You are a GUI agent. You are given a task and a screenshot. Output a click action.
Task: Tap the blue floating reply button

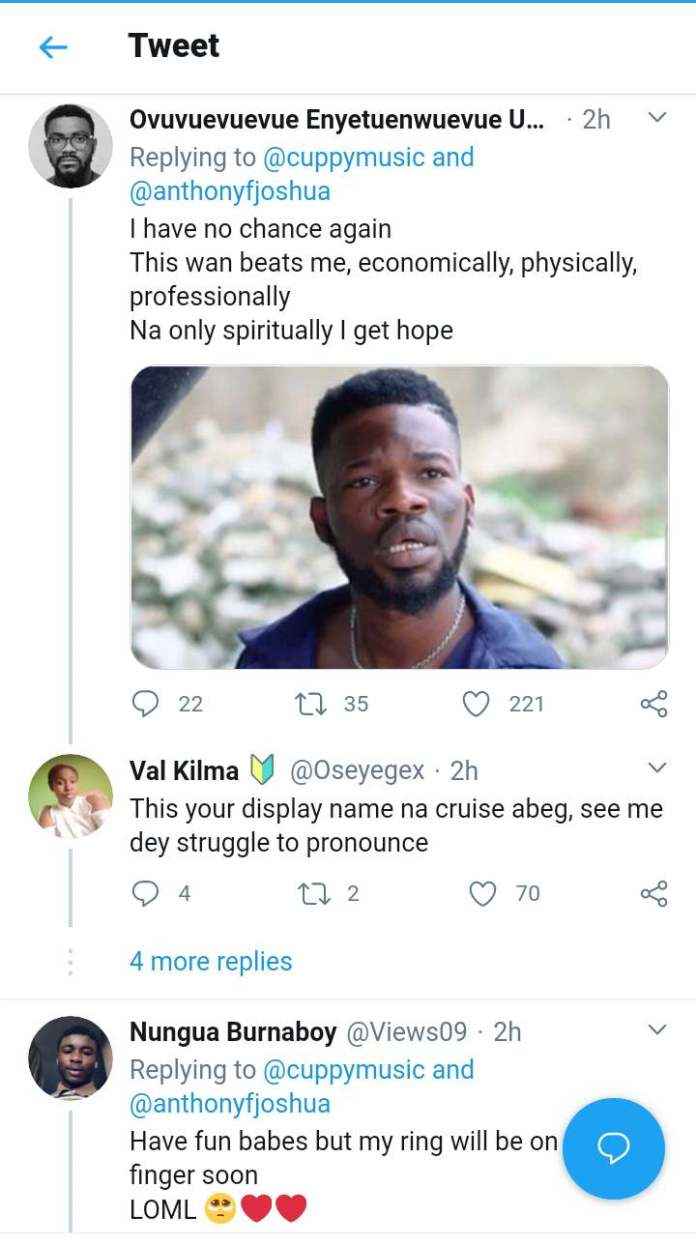point(613,1149)
